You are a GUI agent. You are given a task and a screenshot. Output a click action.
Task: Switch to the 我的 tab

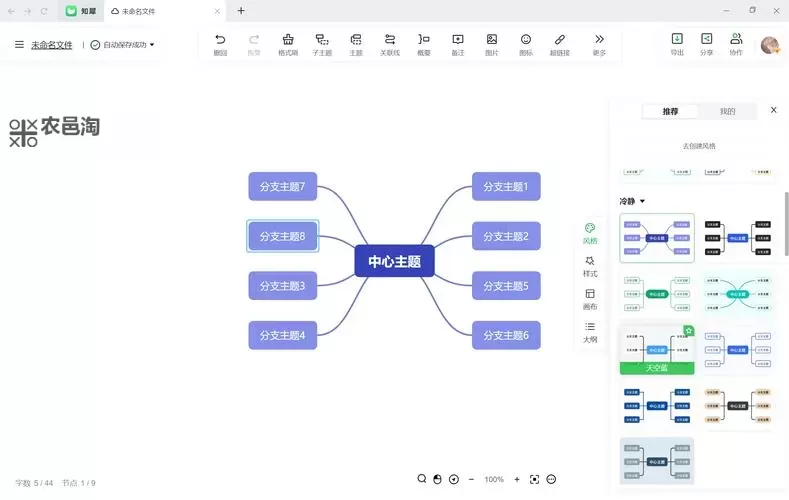[x=727, y=111]
